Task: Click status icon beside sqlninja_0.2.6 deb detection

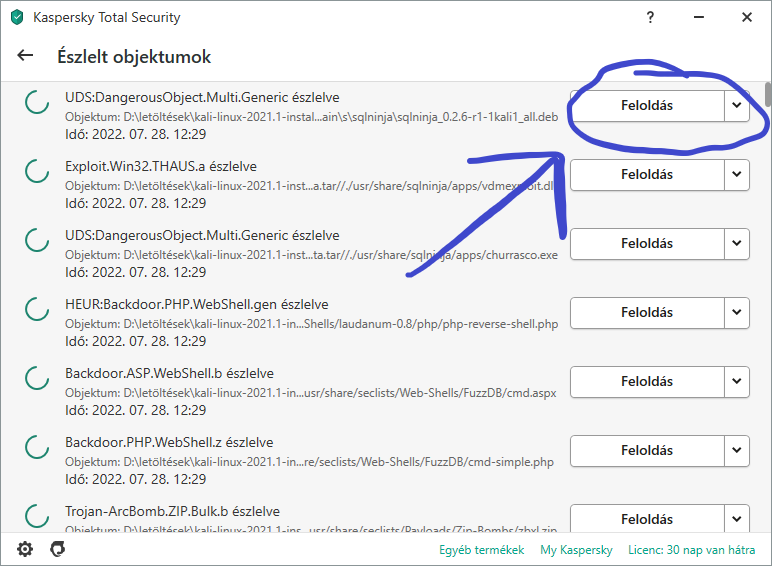Action: point(37,102)
